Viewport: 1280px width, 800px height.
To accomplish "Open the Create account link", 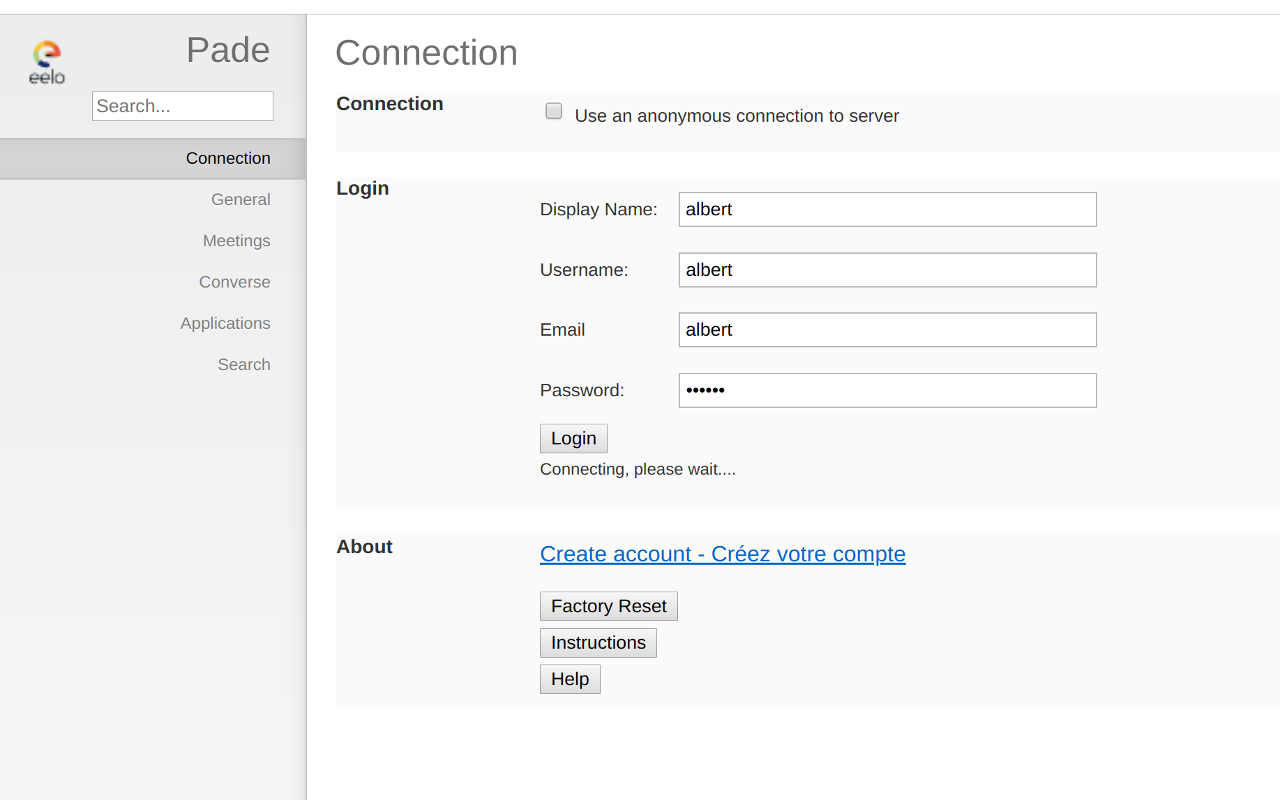I will pos(722,554).
